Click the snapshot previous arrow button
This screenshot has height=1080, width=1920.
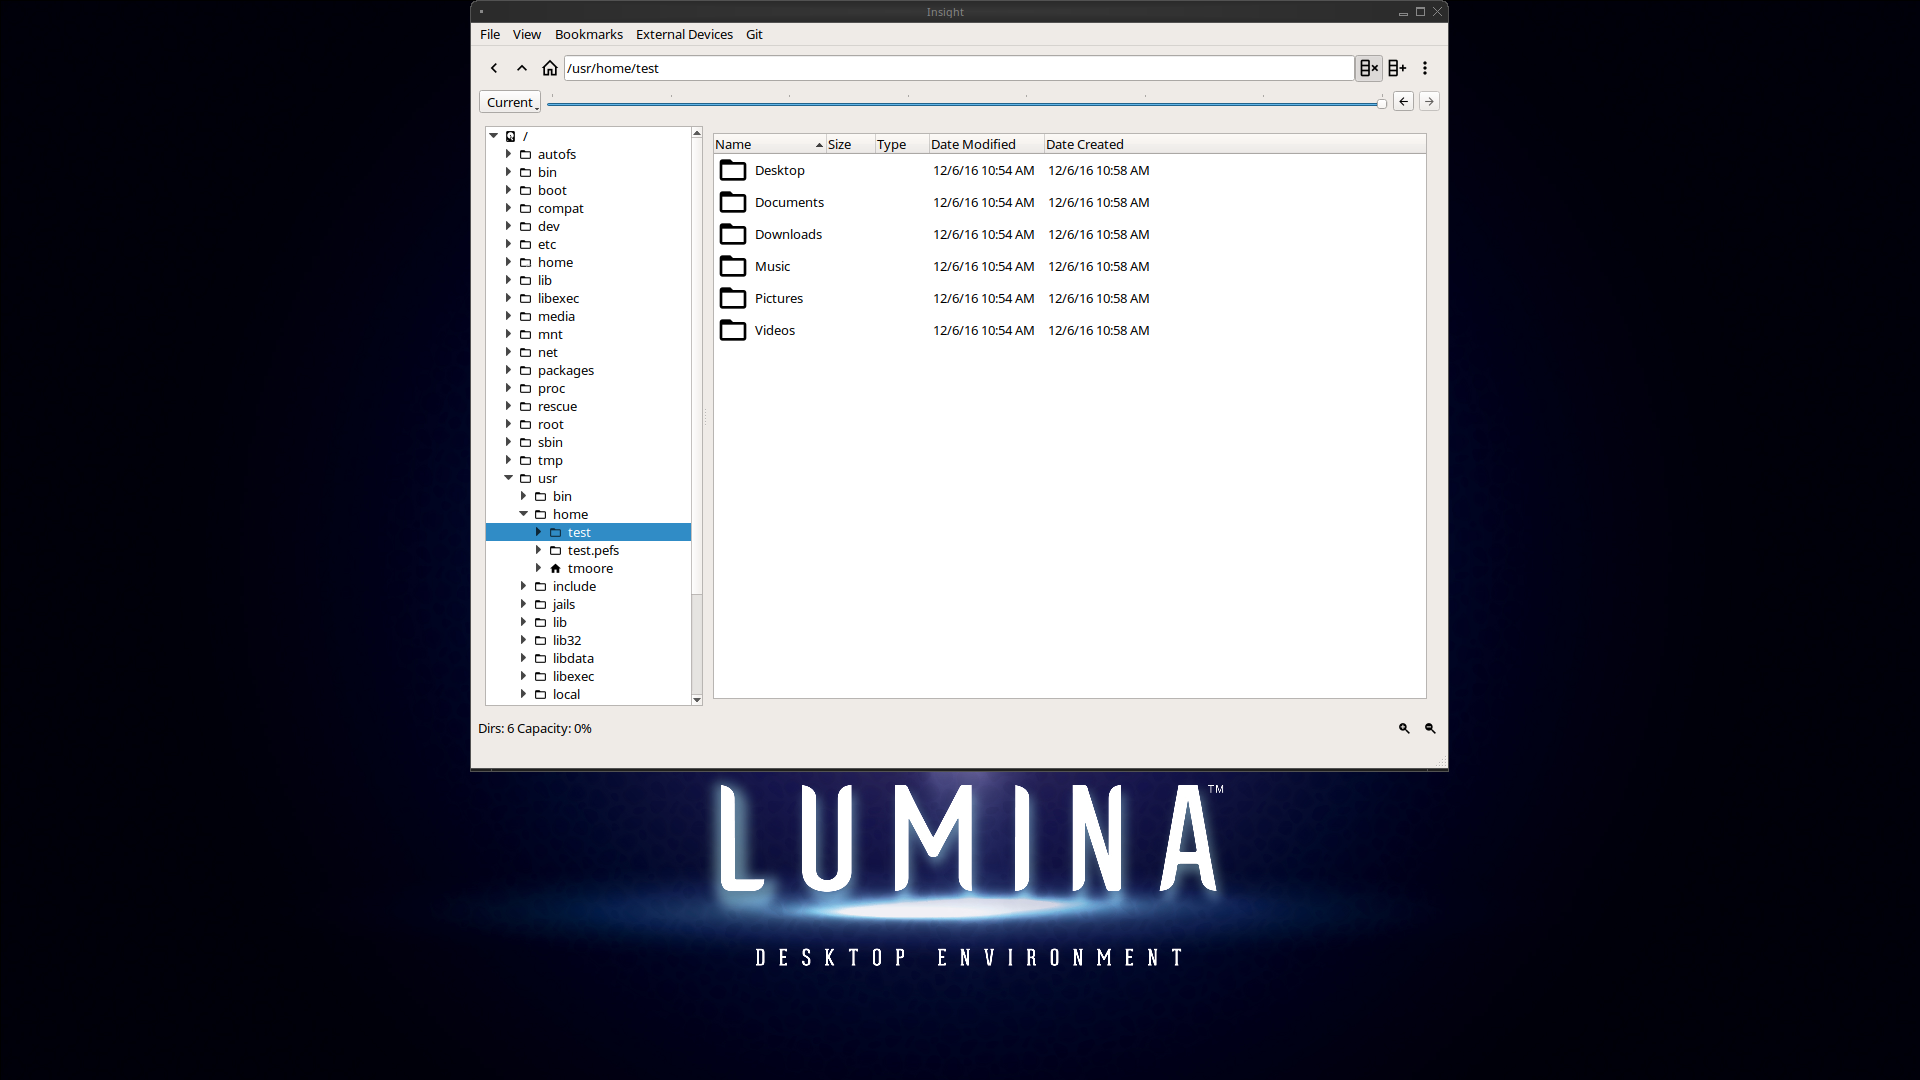tap(1403, 101)
